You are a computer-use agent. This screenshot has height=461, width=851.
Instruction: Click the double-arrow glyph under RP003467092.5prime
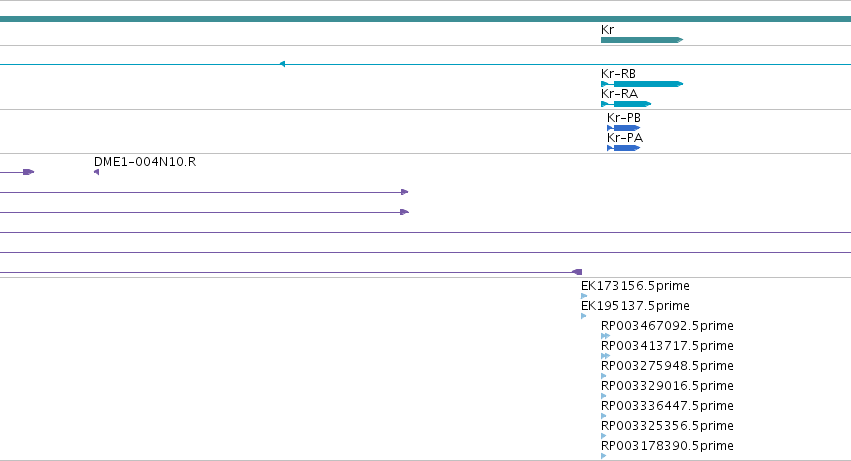[x=606, y=336]
